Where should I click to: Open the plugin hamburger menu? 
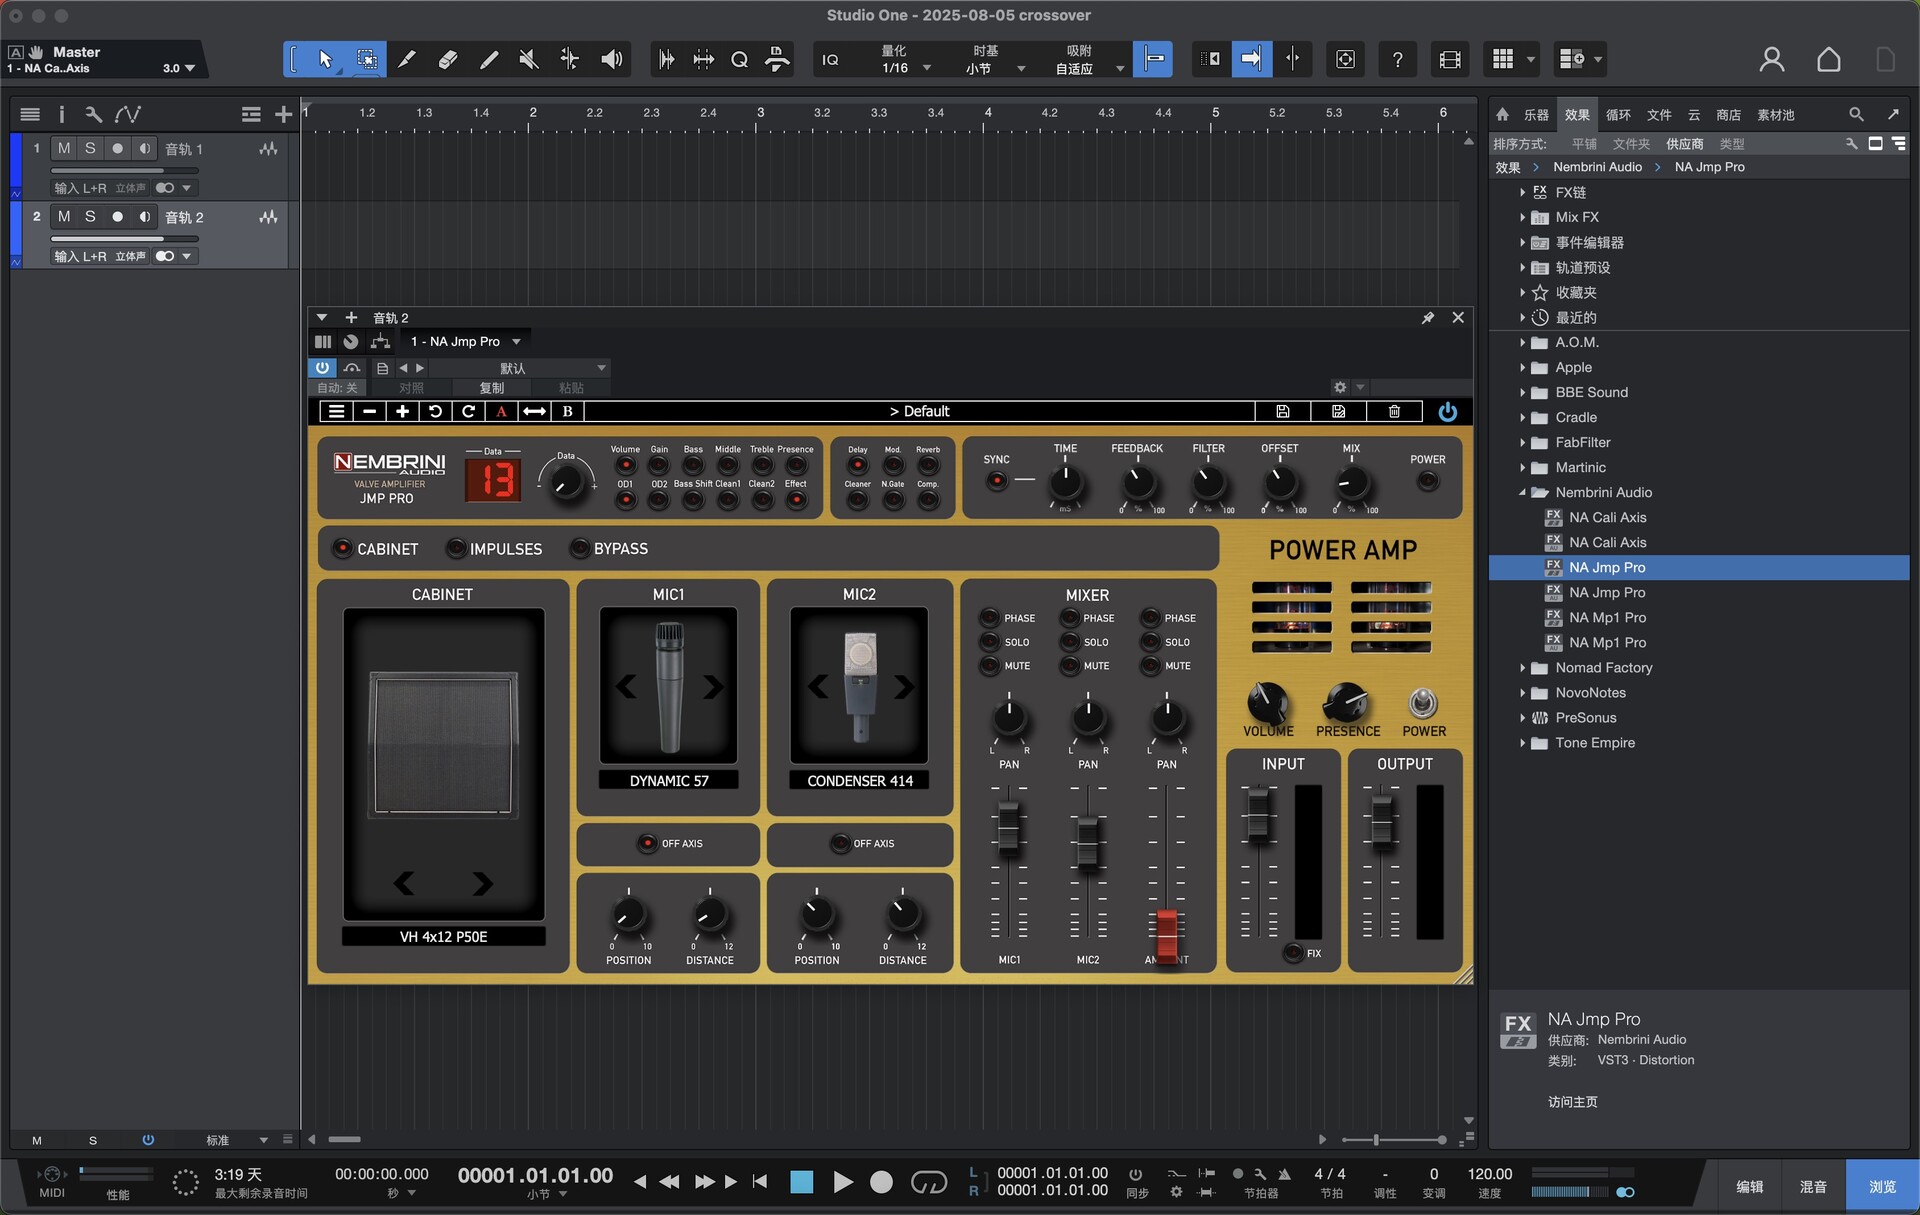(337, 411)
